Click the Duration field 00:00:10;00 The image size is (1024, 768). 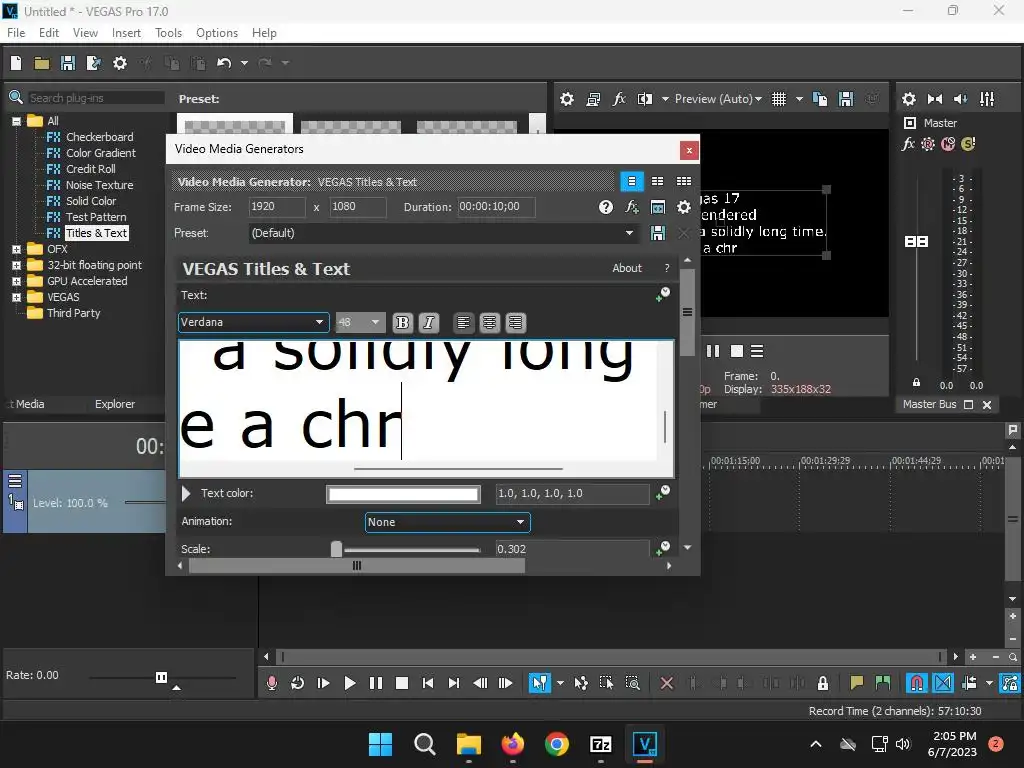(x=496, y=206)
